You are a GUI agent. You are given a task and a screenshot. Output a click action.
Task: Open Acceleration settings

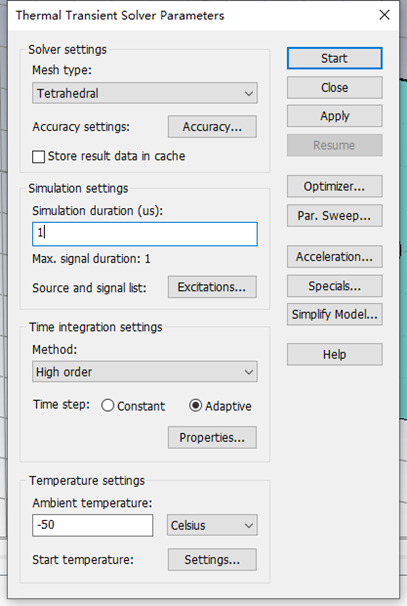(334, 257)
